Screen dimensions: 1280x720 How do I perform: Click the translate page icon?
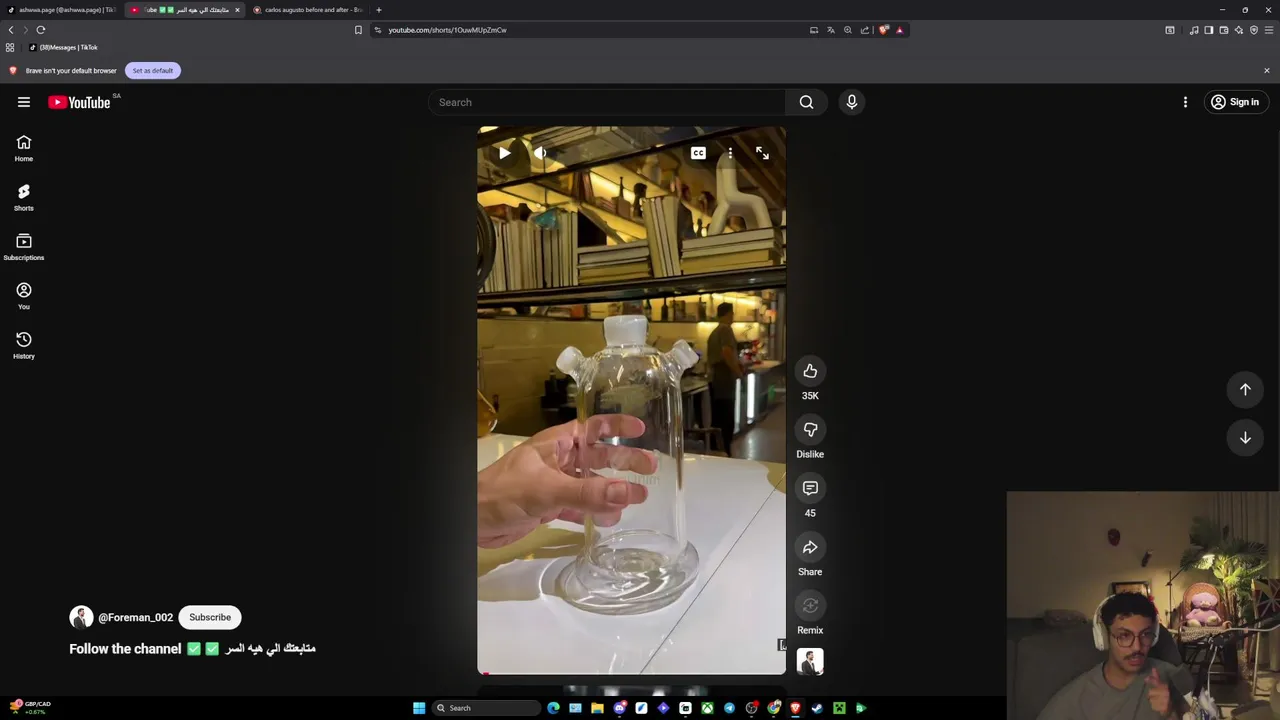click(x=831, y=30)
